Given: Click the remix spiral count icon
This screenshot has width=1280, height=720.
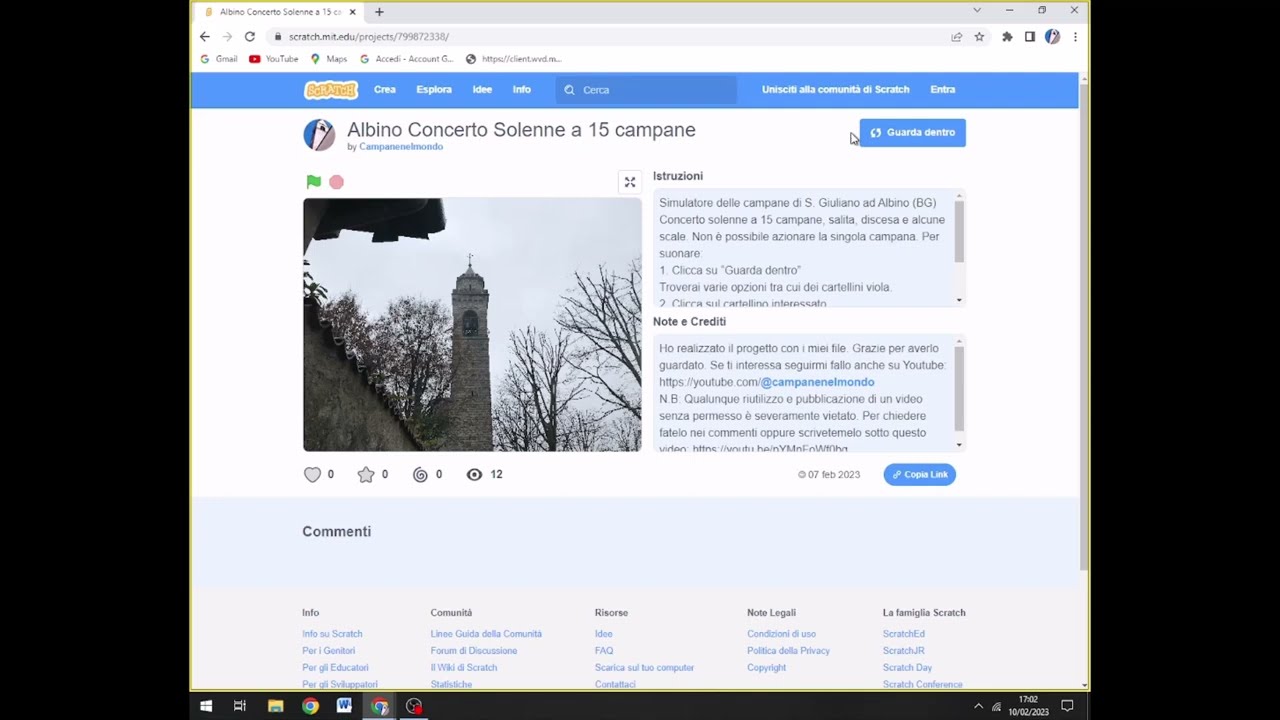Looking at the screenshot, I should (421, 475).
